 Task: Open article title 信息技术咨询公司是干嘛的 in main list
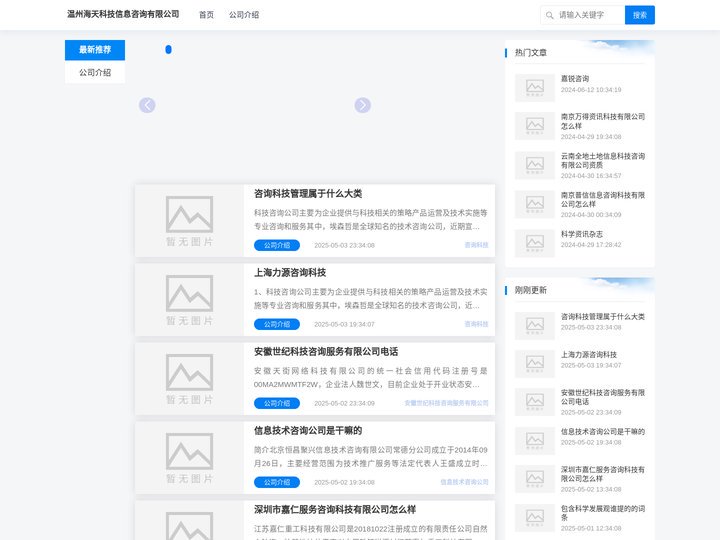[308, 431]
